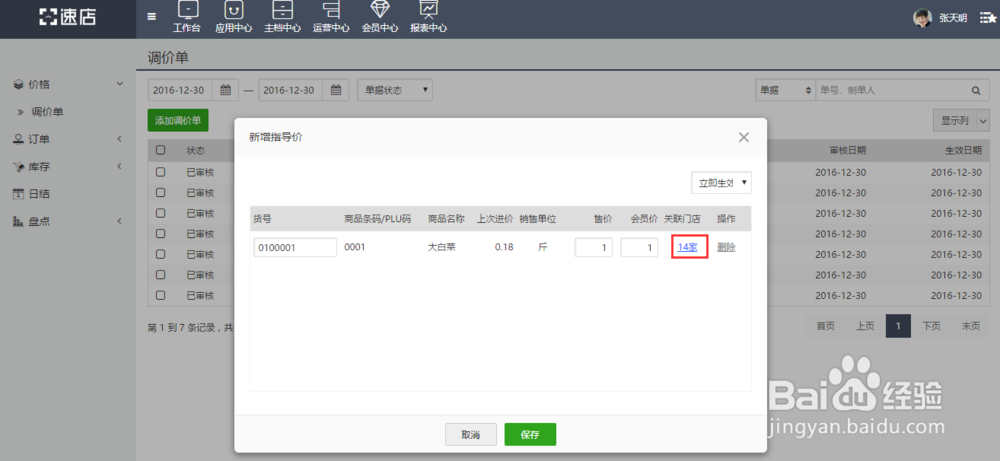Expand the 订单 sidebar section
The height and width of the screenshot is (461, 1000).
[x=68, y=139]
